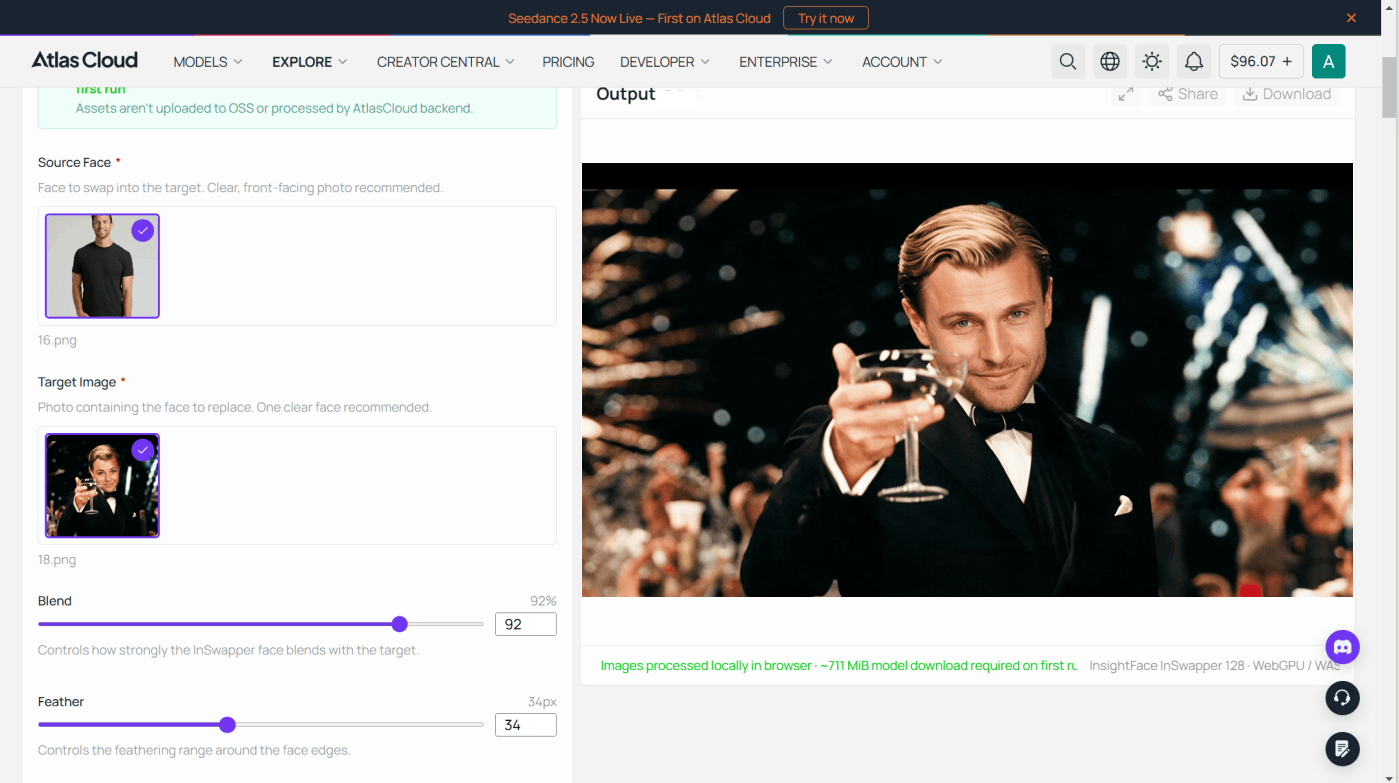
Task: Toggle the checkmark on 18.png thumbnail
Action: coord(143,451)
